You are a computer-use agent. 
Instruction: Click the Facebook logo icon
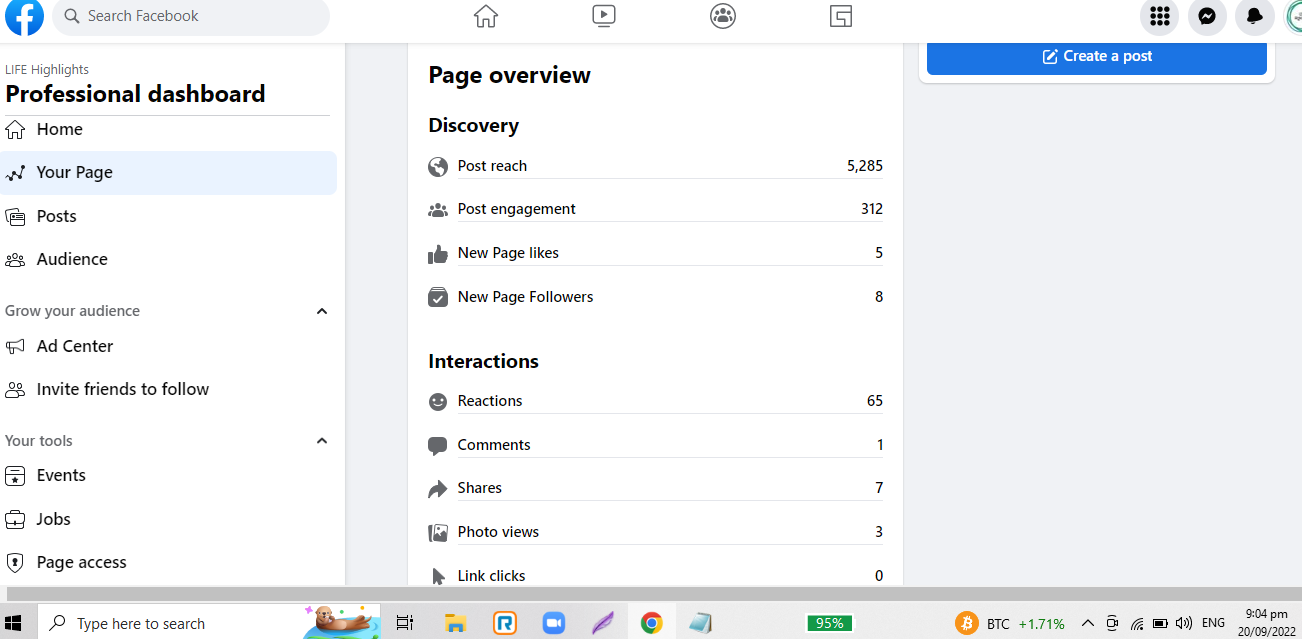click(x=24, y=17)
